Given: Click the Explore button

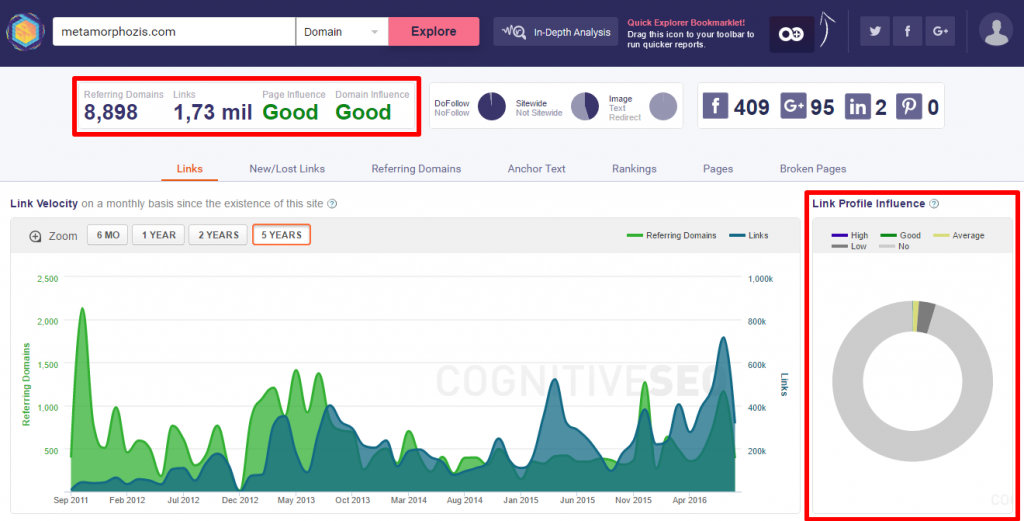Looking at the screenshot, I should click(x=434, y=31).
